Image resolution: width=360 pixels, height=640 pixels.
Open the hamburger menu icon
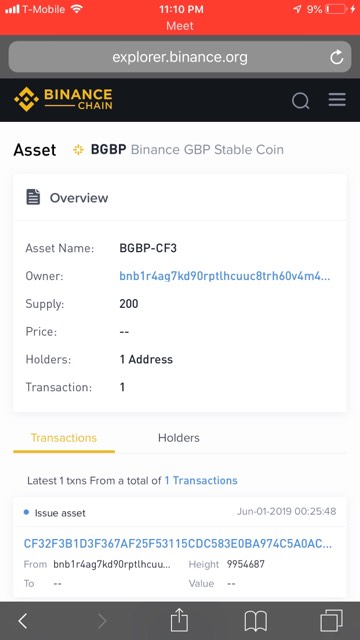tap(337, 100)
